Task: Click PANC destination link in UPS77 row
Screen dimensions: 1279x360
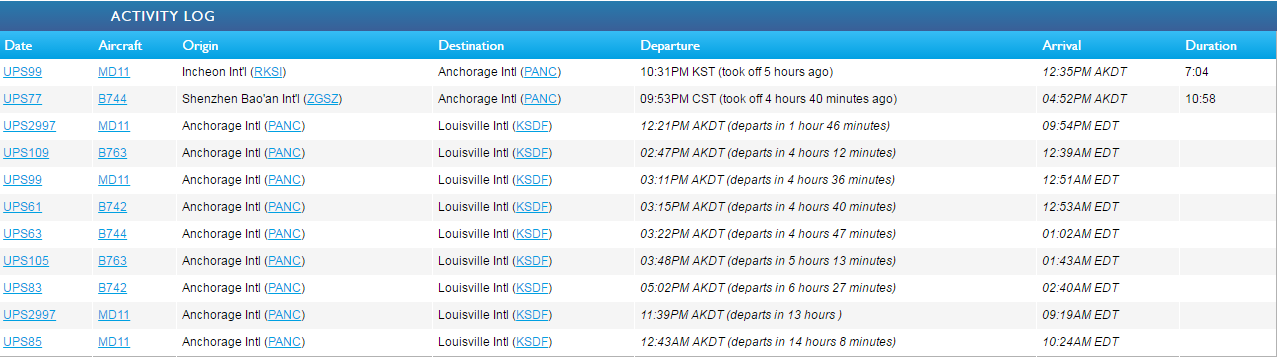Action: click(x=542, y=99)
